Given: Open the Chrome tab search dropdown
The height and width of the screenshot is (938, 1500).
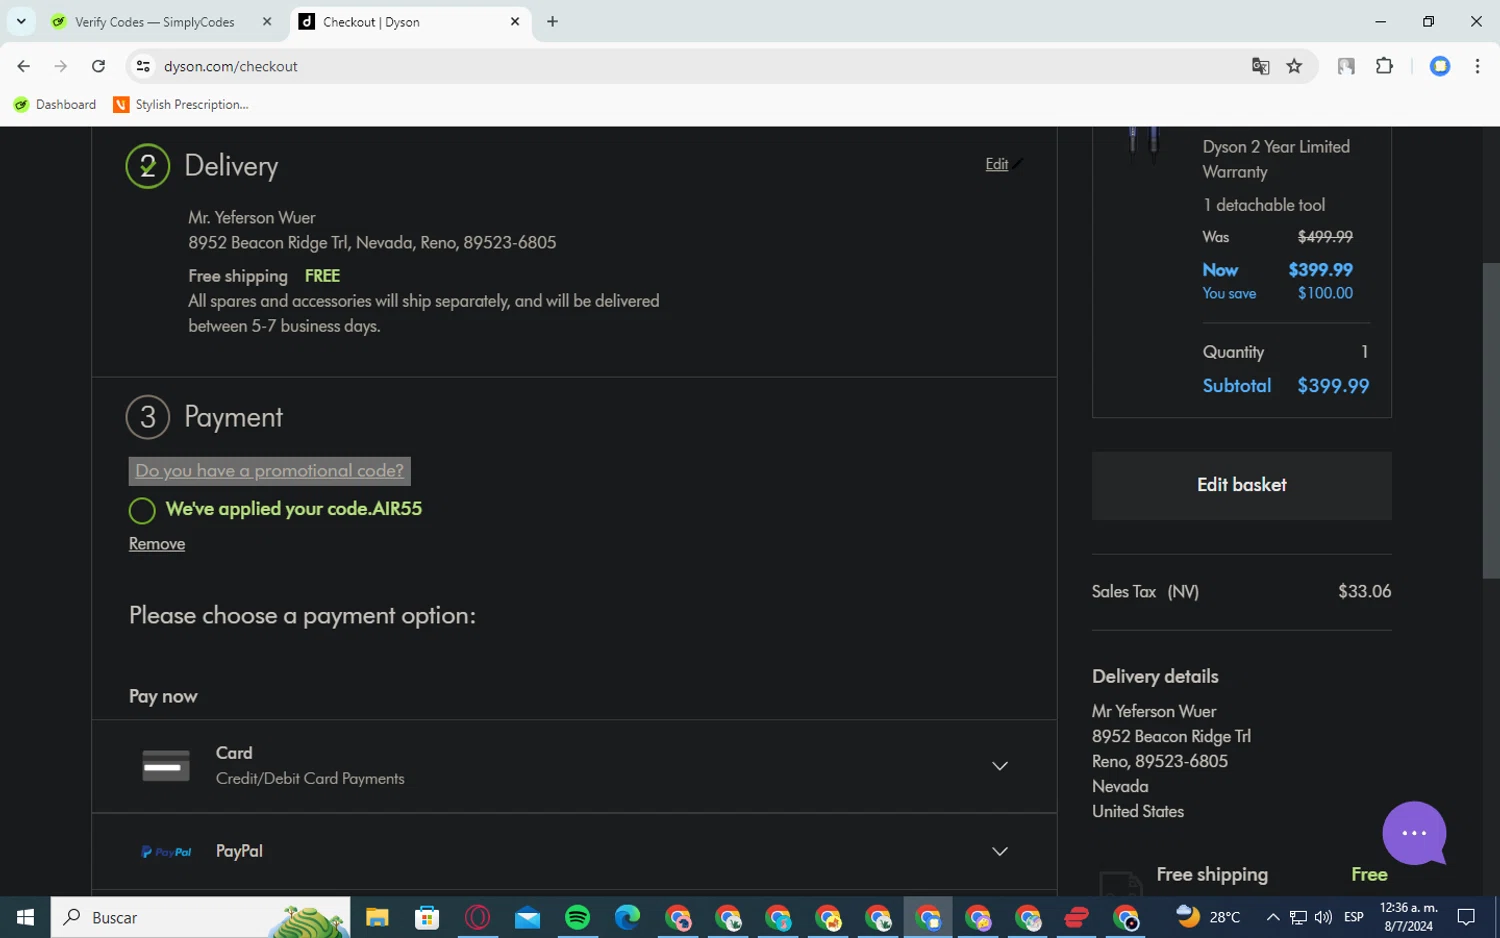Looking at the screenshot, I should 21,21.
